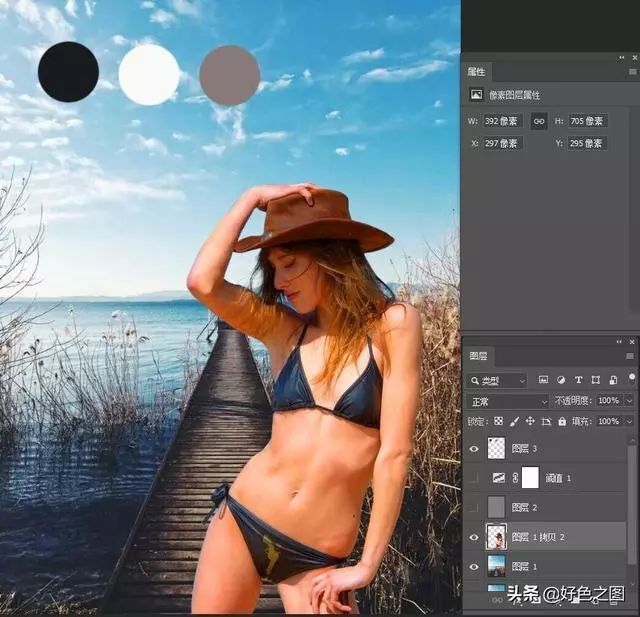This screenshot has height=617, width=640.
Task: Click the pixel layer filter icon
Action: (543, 380)
